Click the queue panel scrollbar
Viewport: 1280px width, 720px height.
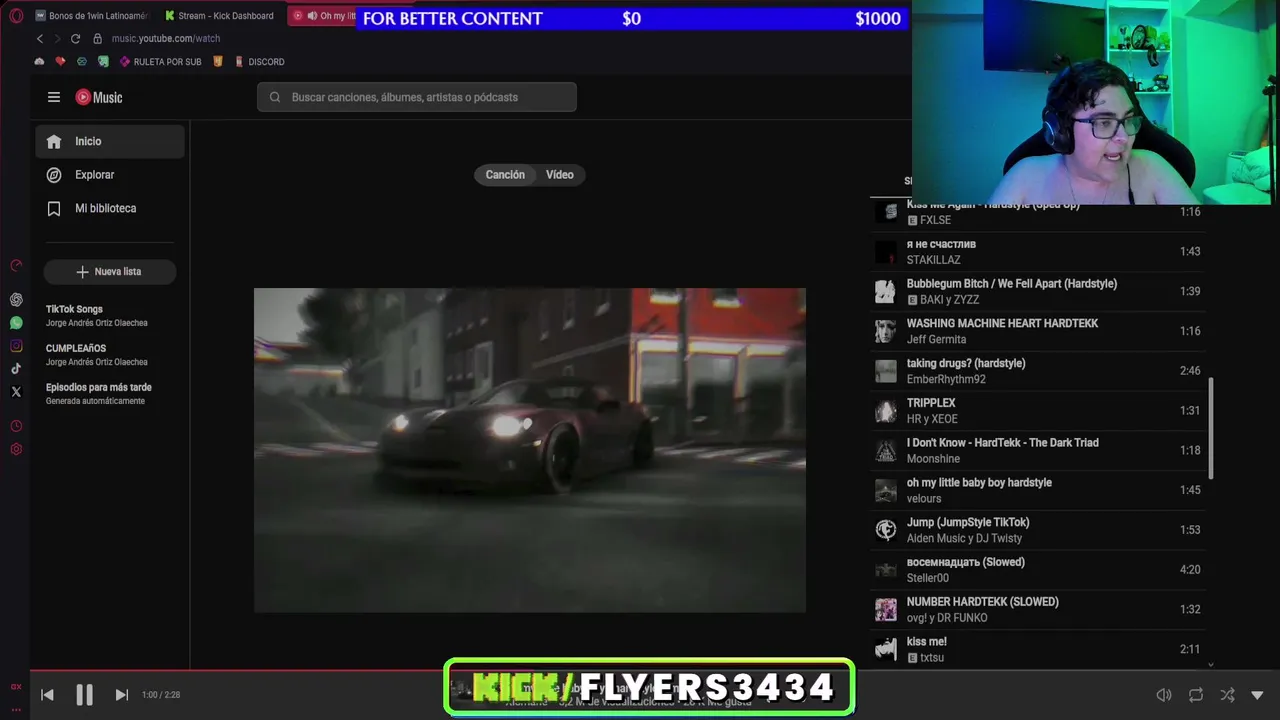click(1211, 428)
